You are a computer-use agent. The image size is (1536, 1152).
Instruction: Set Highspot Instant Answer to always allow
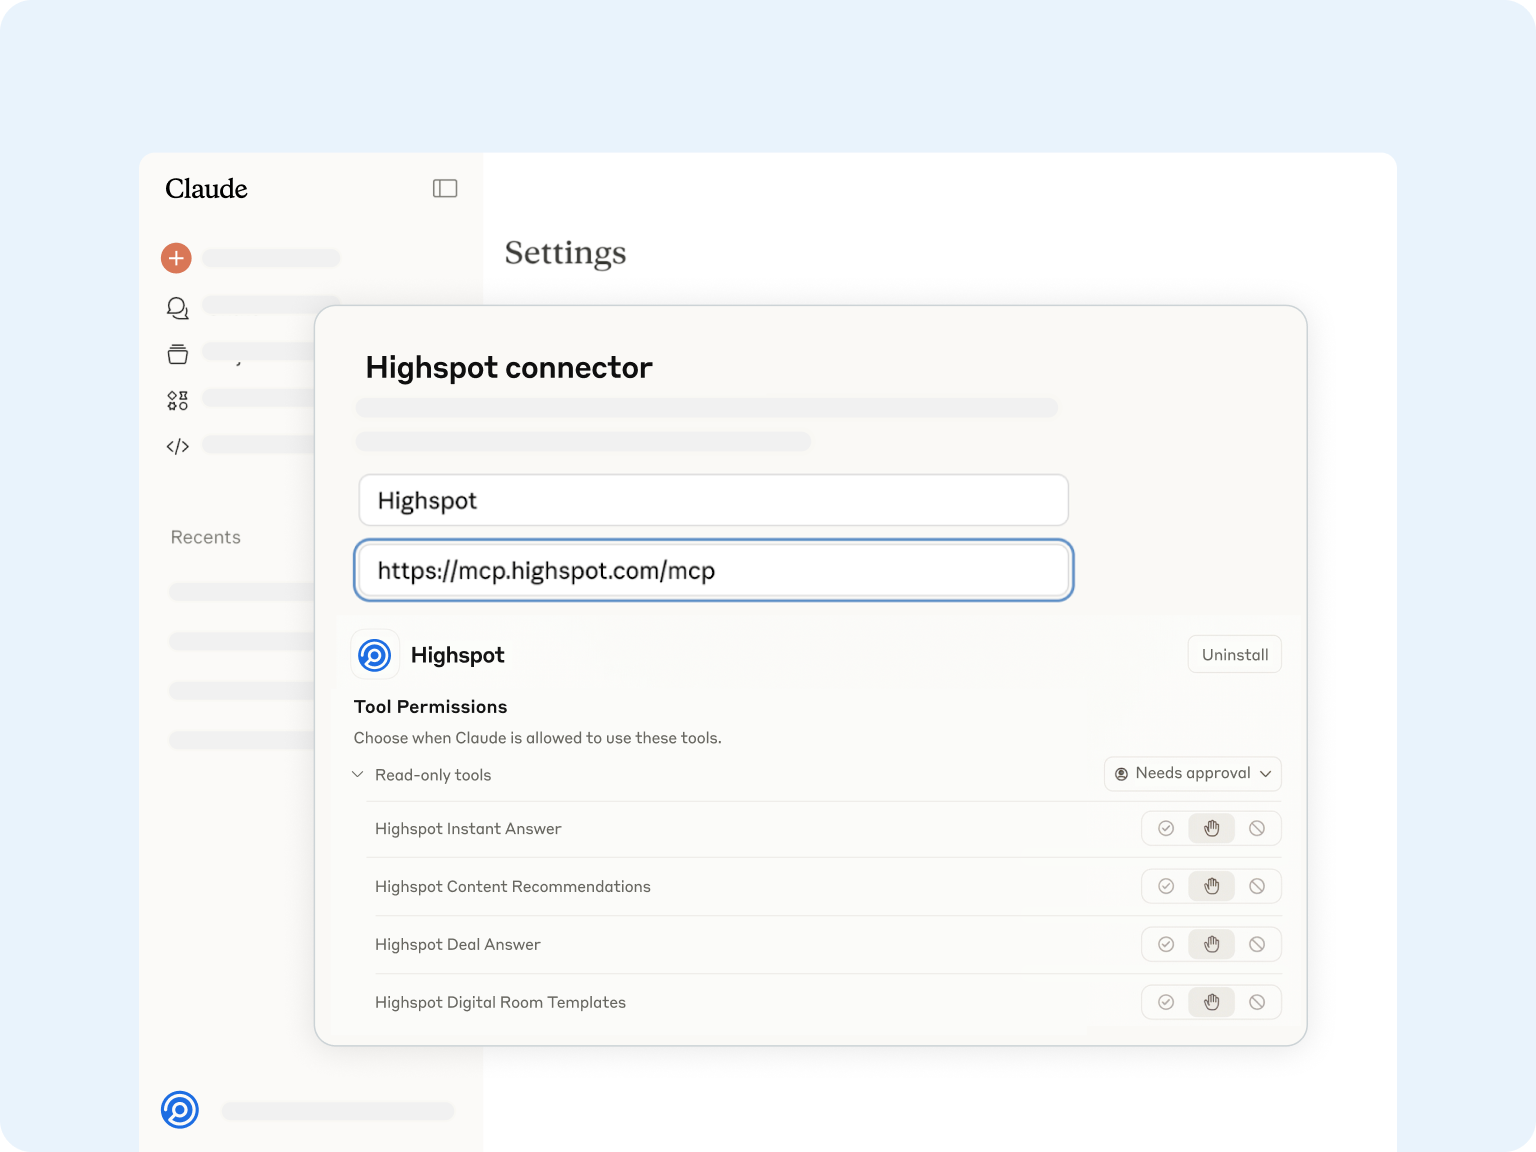(1166, 828)
